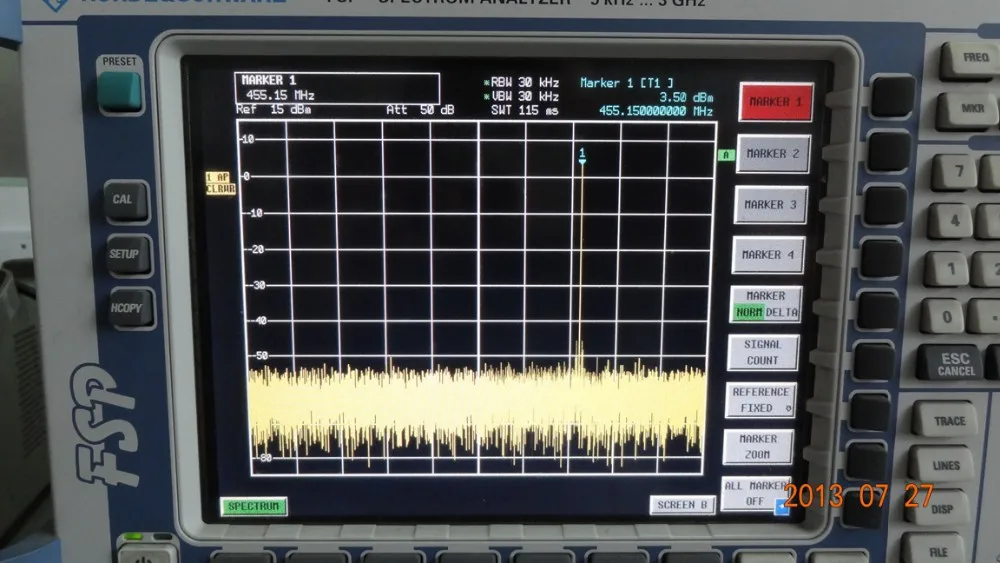The width and height of the screenshot is (1000, 563).
Task: Toggle the REFERENCE FIXED softkey
Action: [x=760, y=400]
